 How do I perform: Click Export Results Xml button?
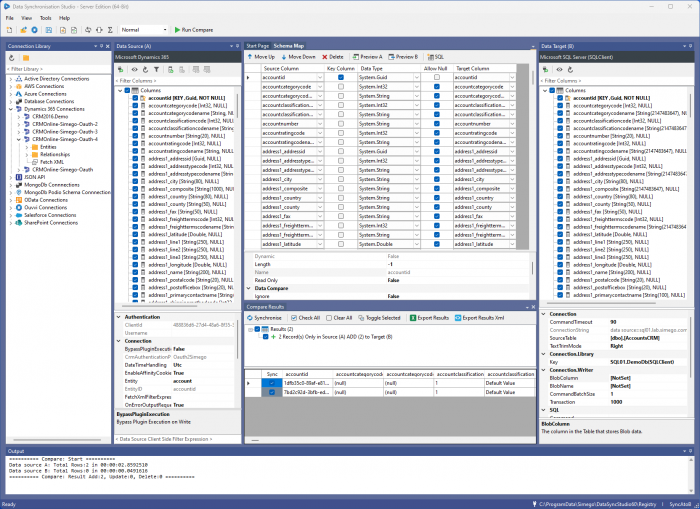(x=479, y=318)
